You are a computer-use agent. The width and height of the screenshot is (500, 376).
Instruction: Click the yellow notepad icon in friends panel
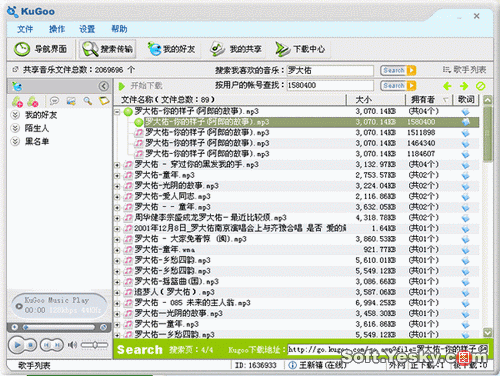104,101
